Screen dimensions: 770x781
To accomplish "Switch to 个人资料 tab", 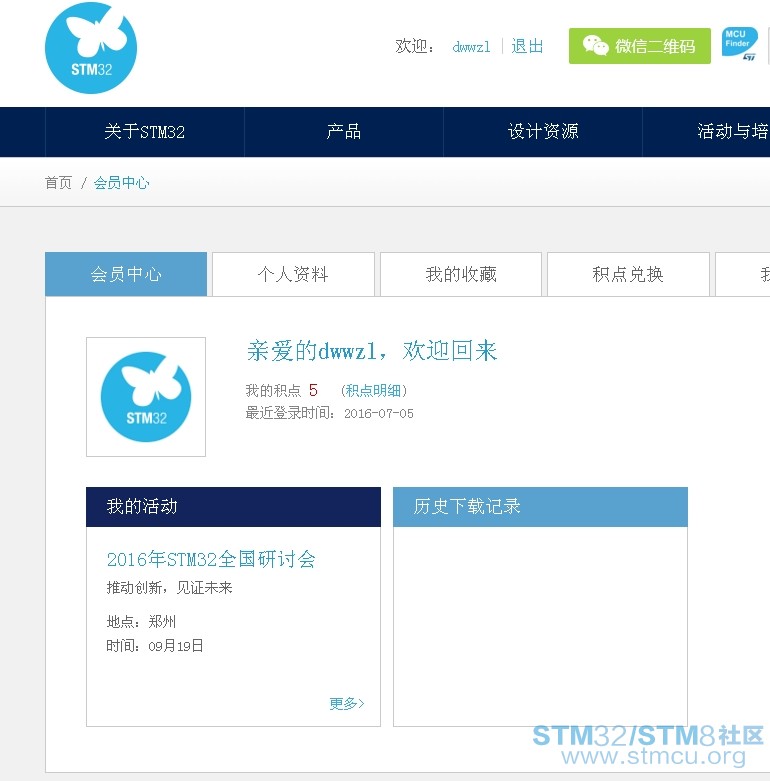I will [293, 274].
